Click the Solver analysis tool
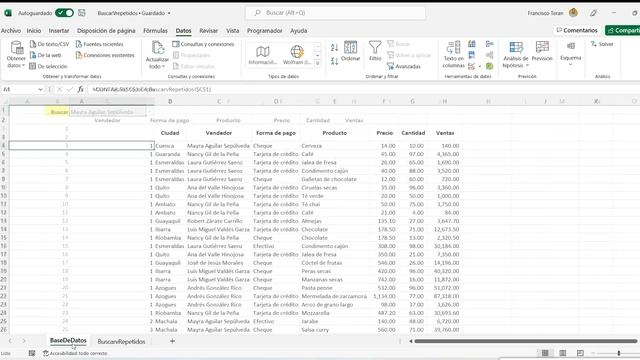Viewport: 640px width, 360px height. tap(602, 44)
